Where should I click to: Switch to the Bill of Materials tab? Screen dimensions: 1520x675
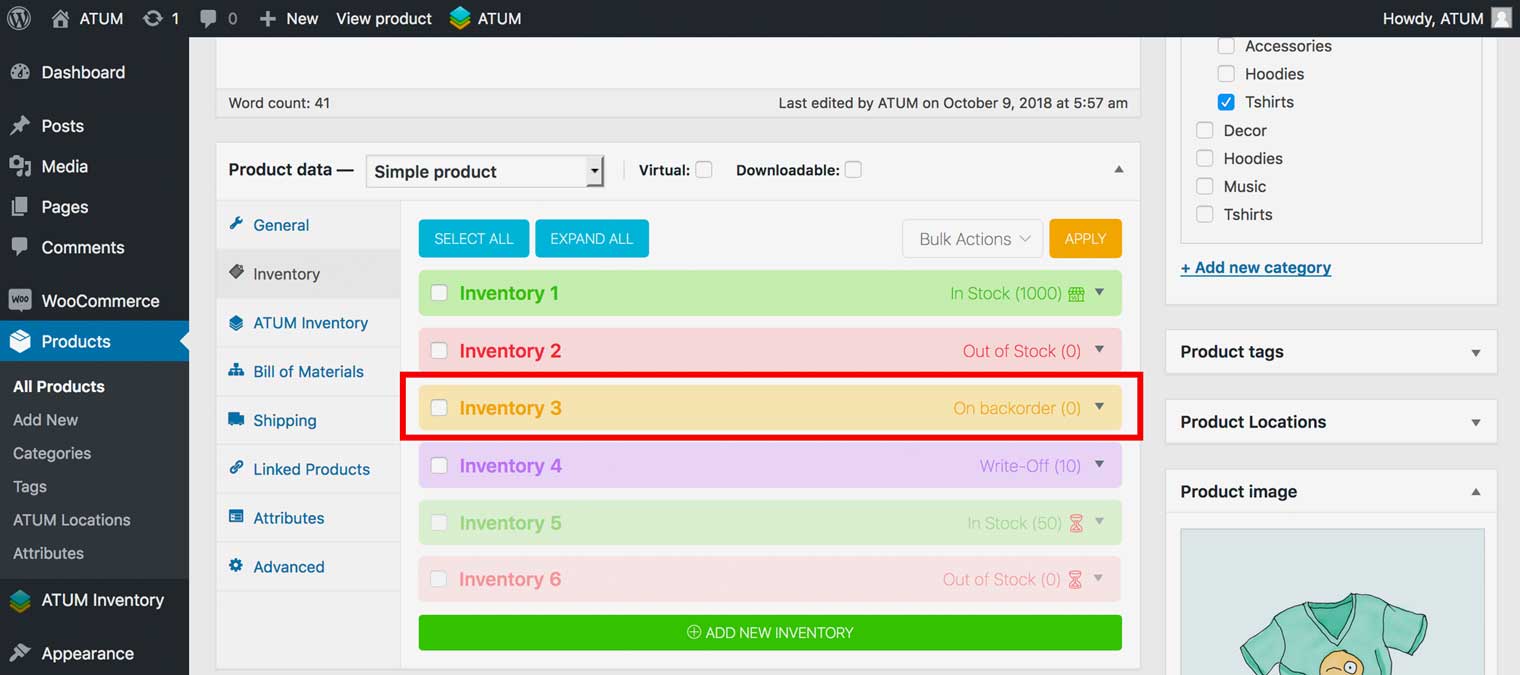[308, 371]
